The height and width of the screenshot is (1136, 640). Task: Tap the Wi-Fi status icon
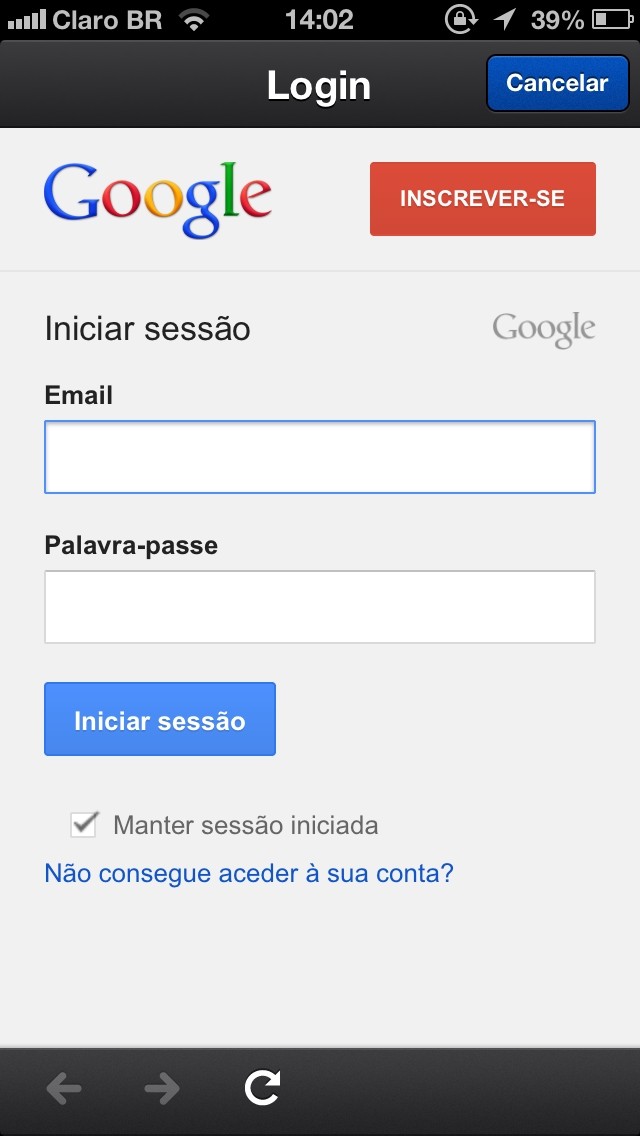194,19
